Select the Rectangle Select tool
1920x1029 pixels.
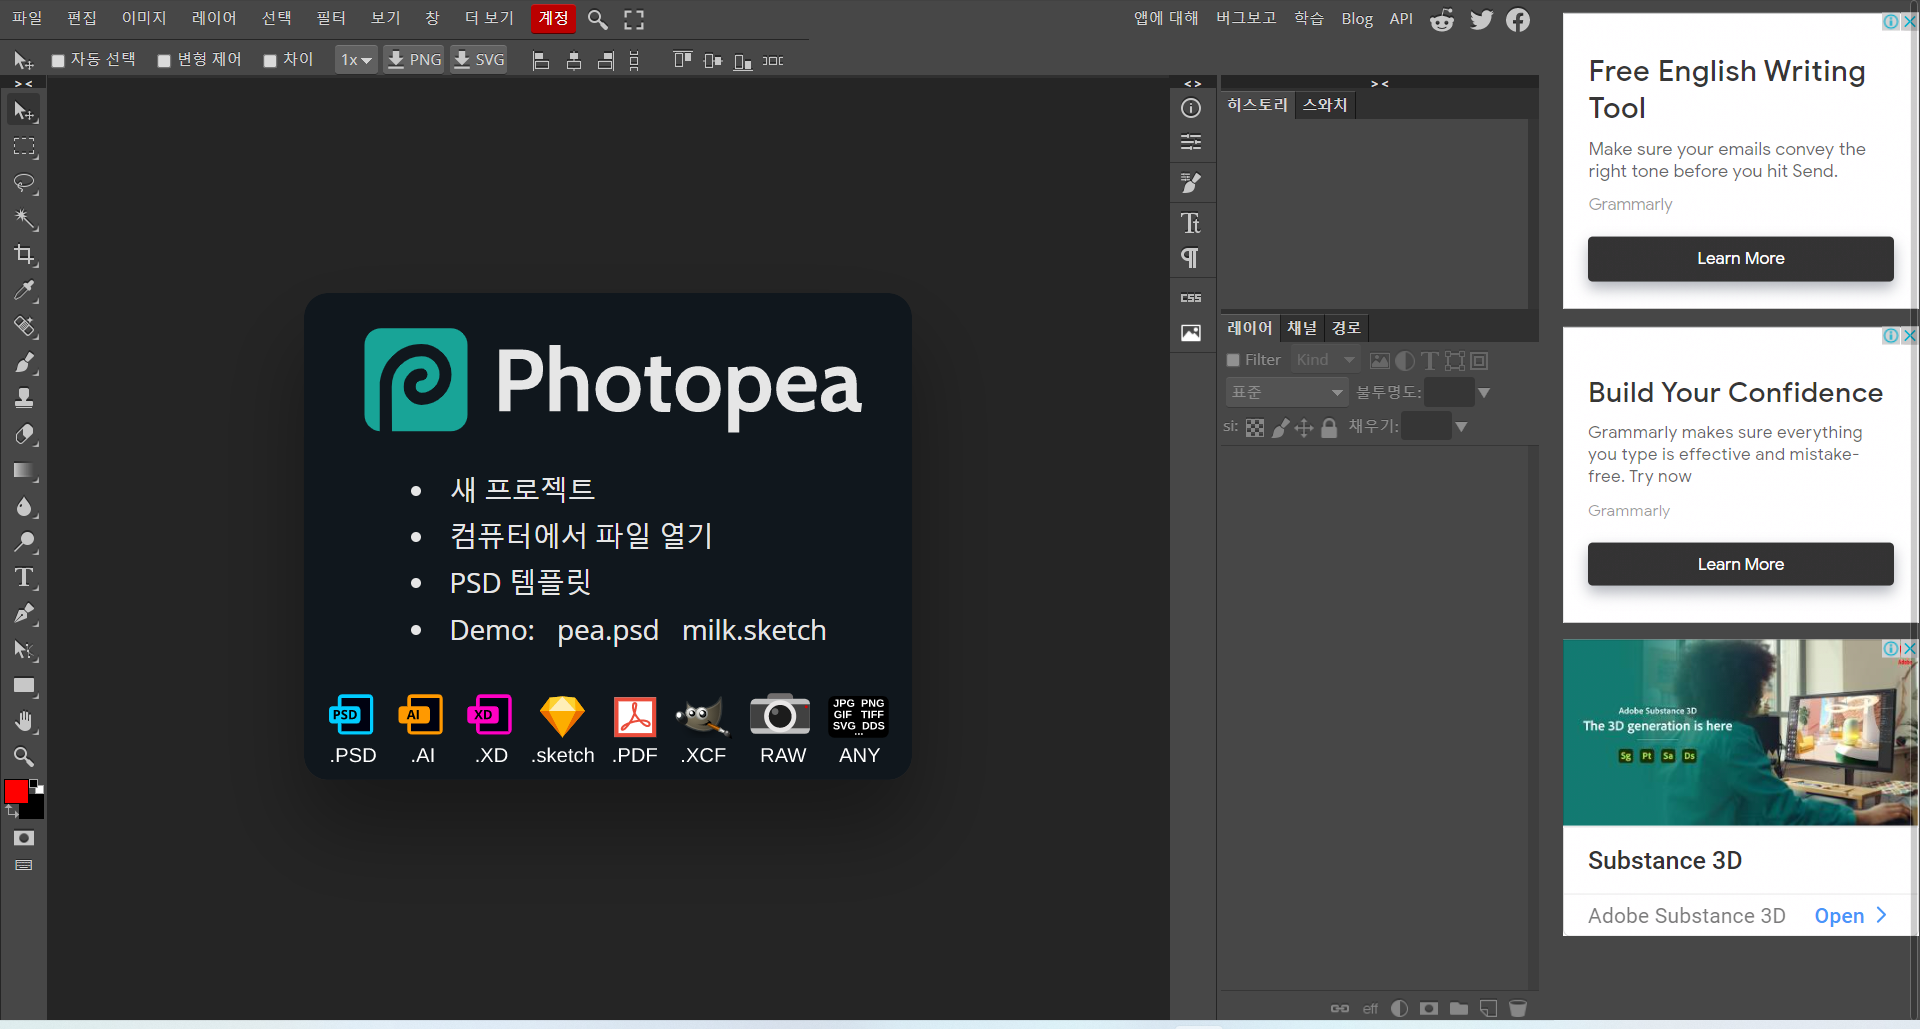pos(24,147)
